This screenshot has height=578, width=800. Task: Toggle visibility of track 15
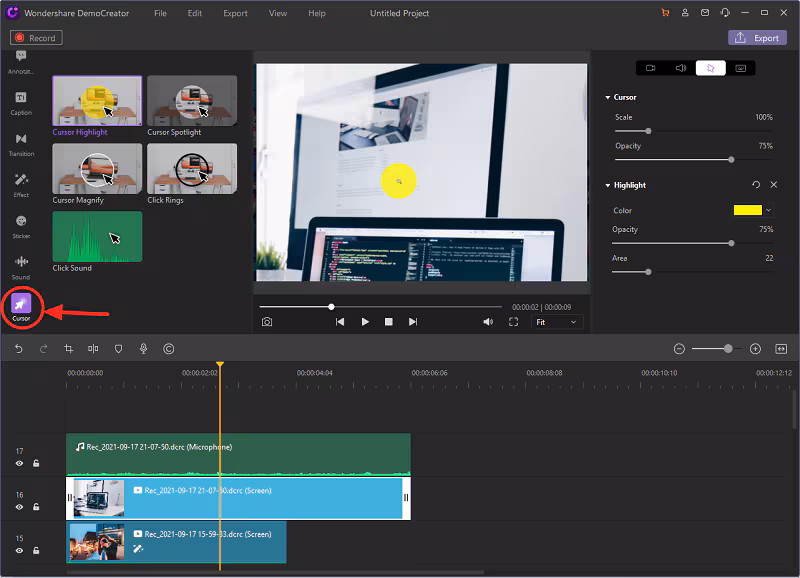pos(19,551)
